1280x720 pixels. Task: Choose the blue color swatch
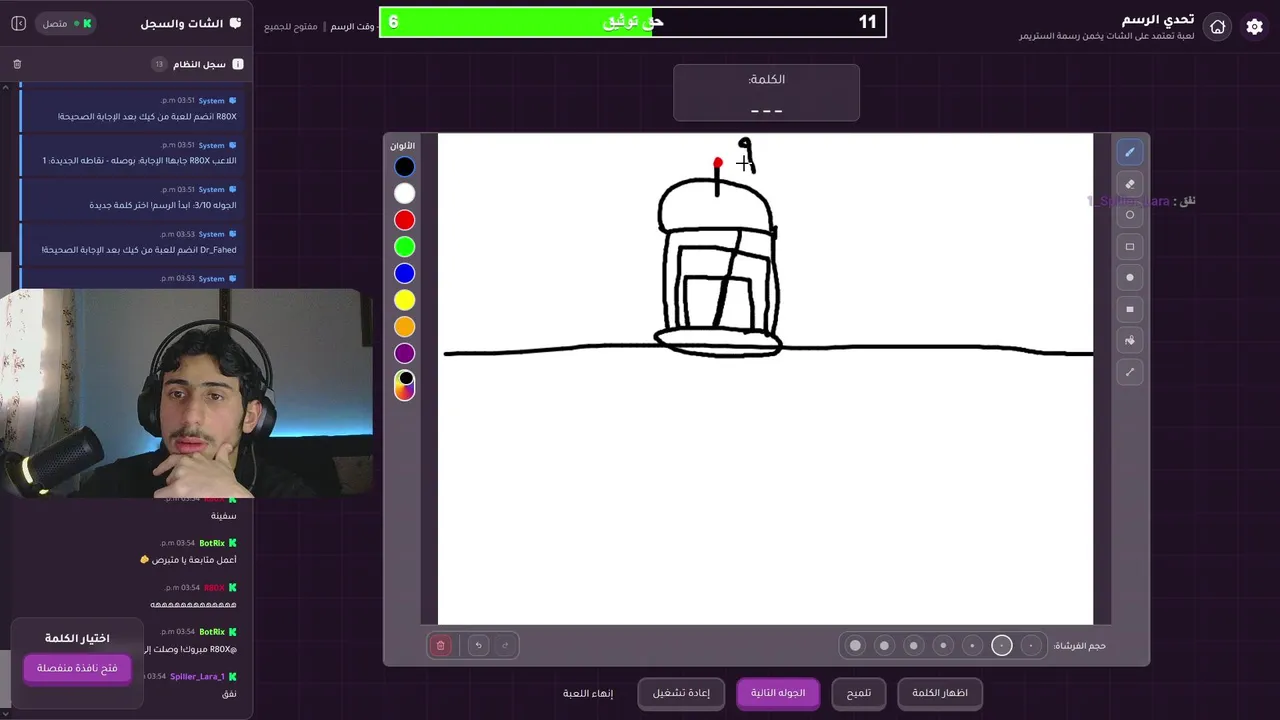[404, 273]
